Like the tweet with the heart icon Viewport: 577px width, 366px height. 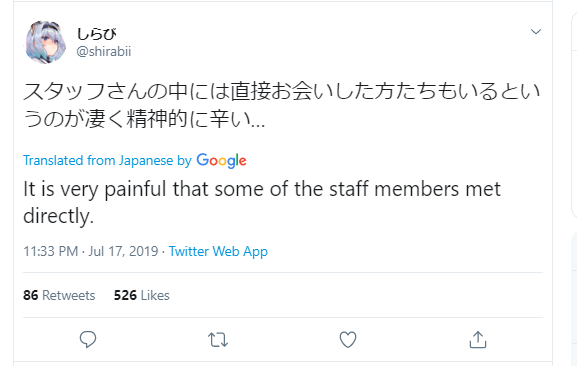348,339
